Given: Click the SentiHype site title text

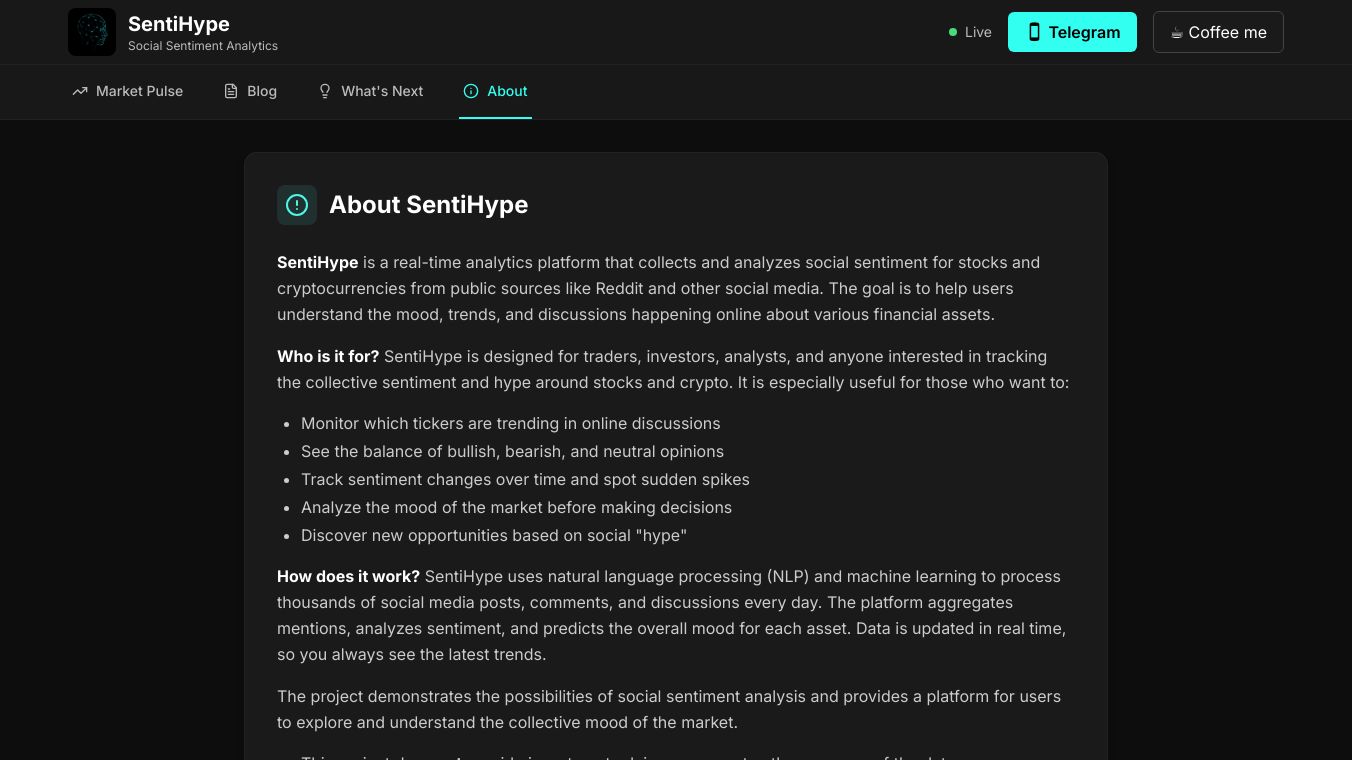Looking at the screenshot, I should pyautogui.click(x=179, y=24).
